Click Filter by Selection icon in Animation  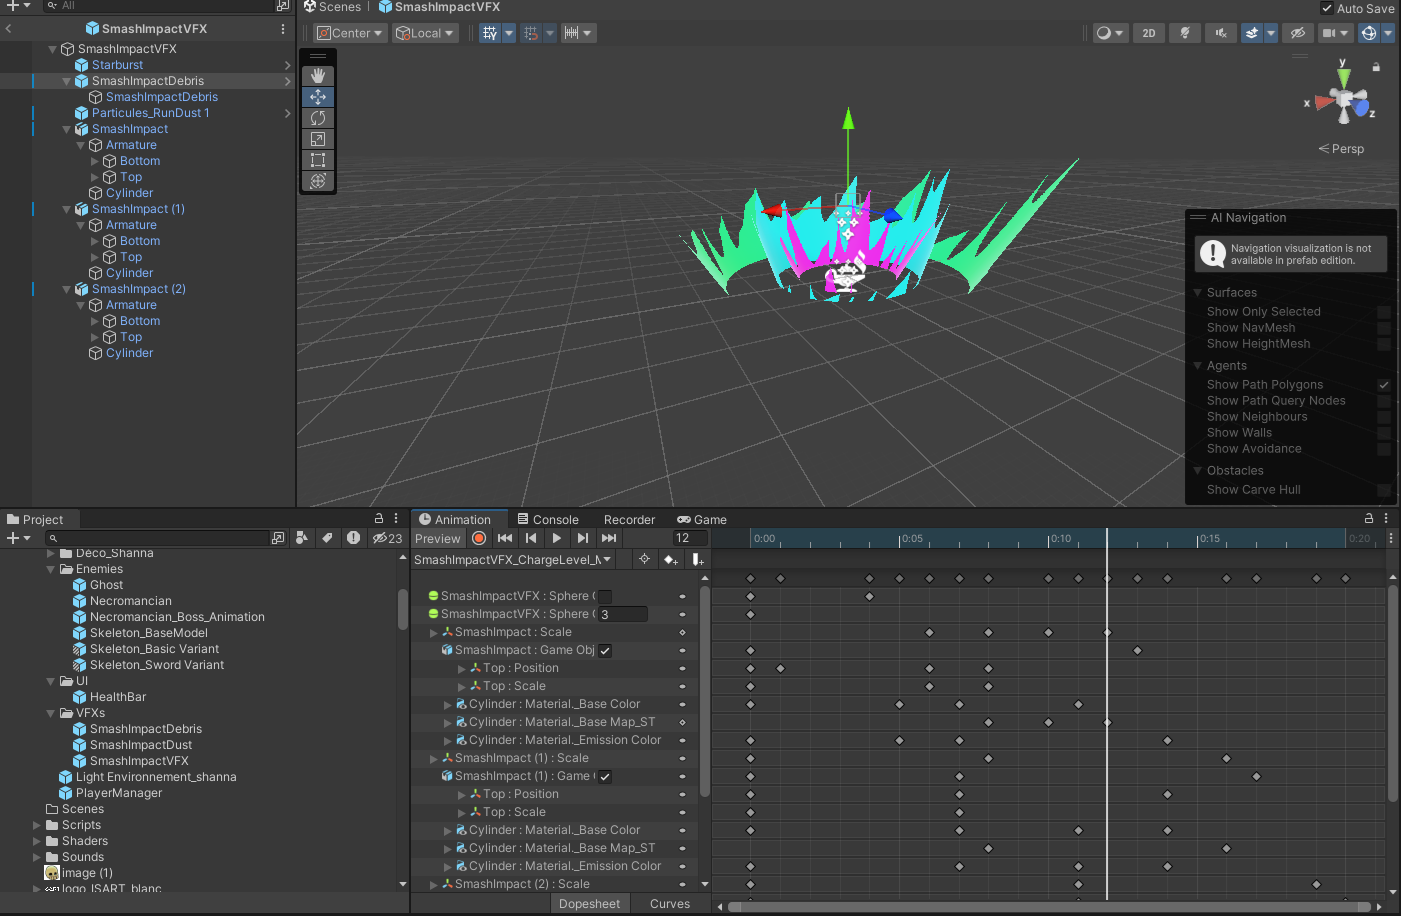(x=645, y=560)
